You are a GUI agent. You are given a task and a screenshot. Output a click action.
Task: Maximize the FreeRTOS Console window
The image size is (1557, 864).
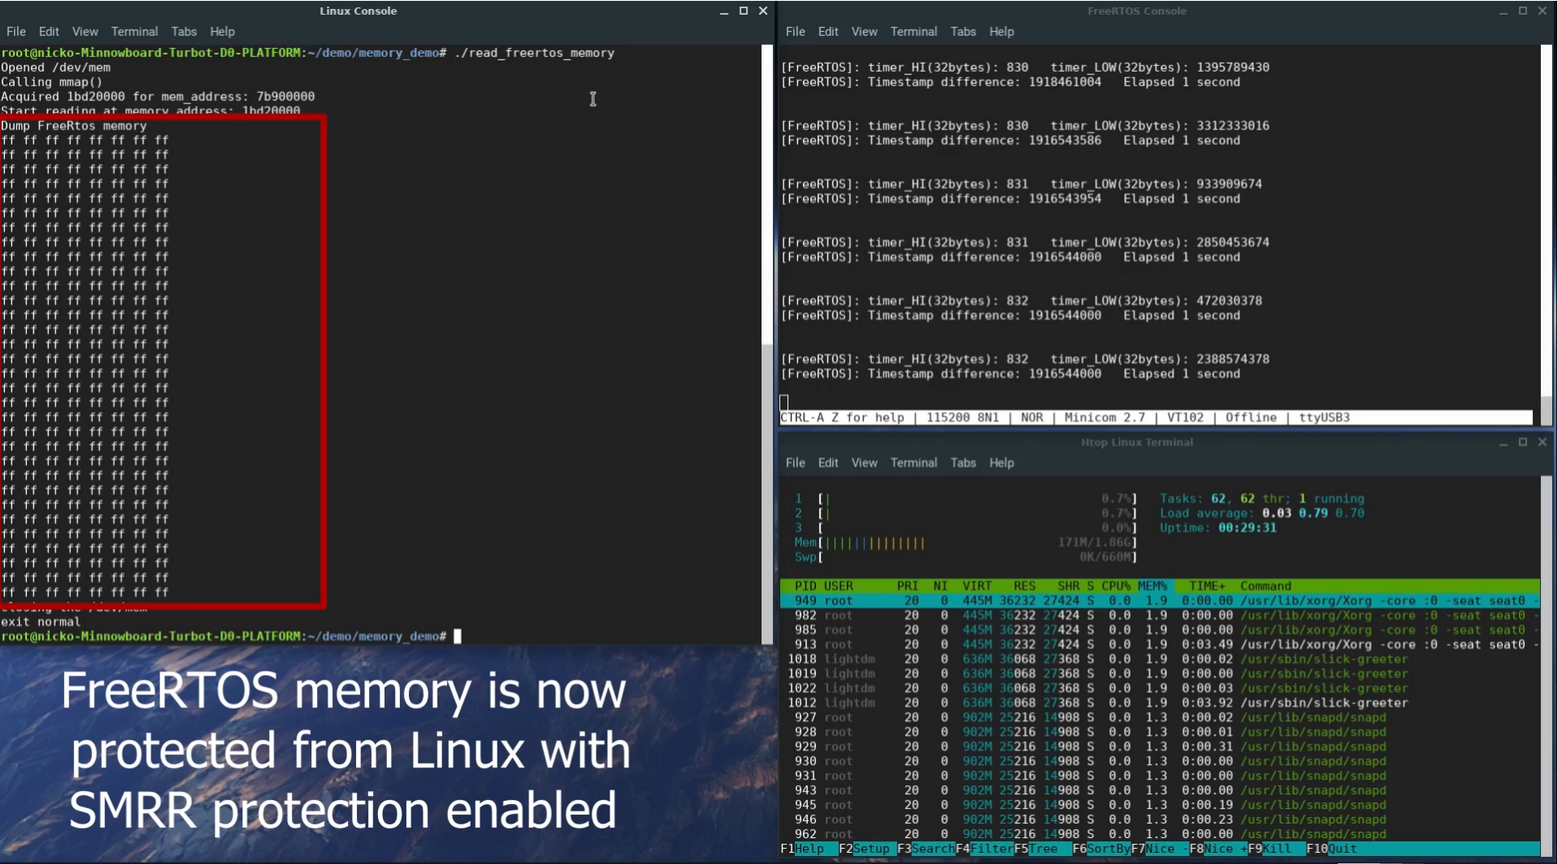(1523, 11)
